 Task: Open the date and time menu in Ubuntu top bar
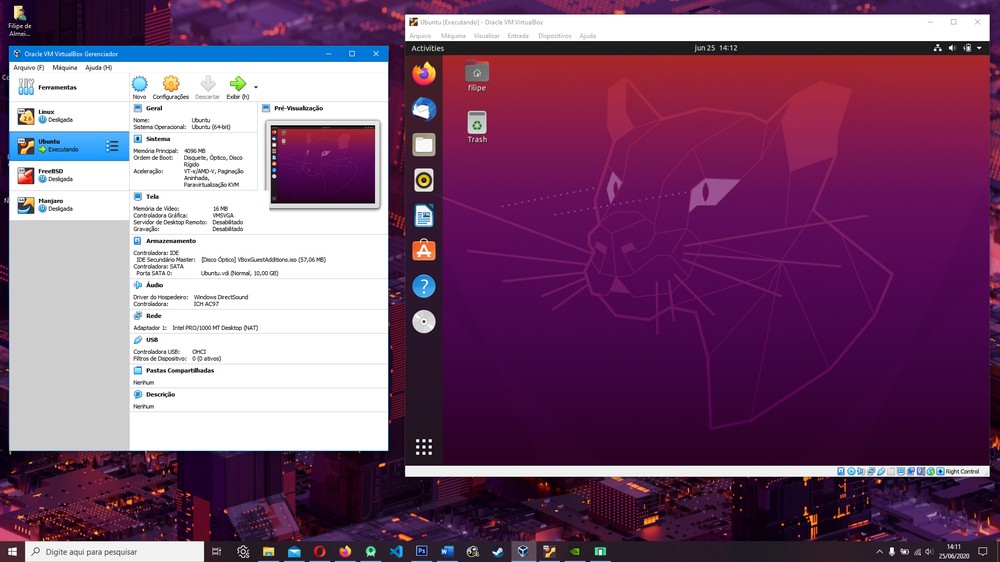coord(715,48)
